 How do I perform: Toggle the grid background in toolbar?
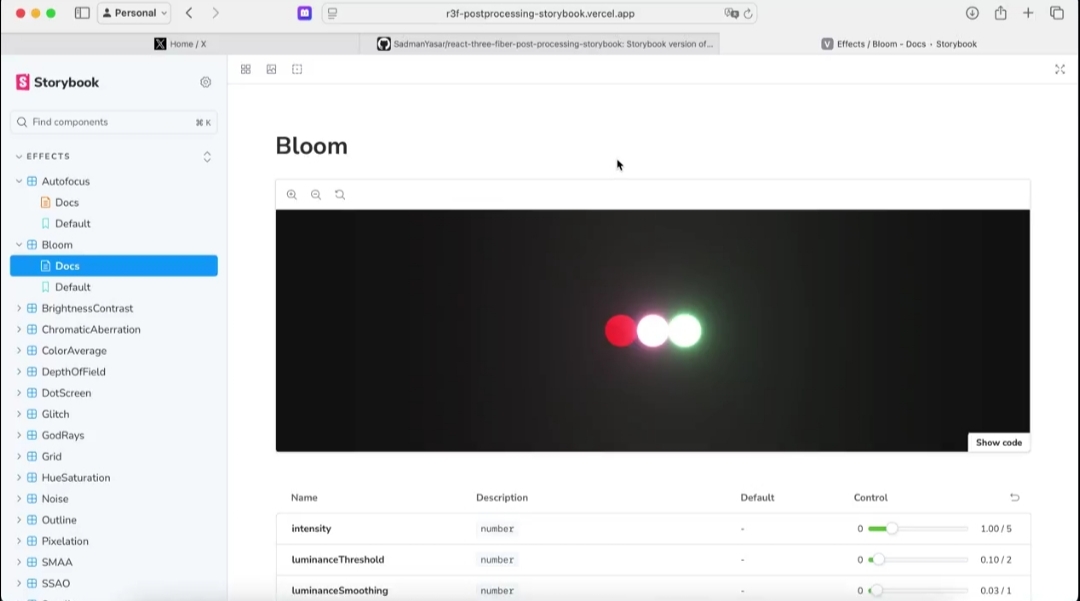click(246, 70)
